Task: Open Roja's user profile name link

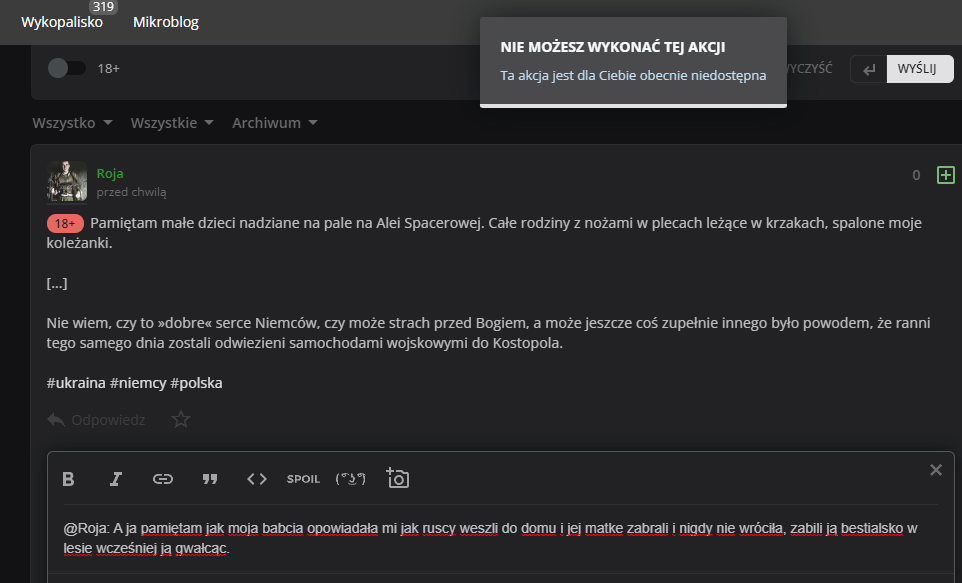Action: pos(110,174)
